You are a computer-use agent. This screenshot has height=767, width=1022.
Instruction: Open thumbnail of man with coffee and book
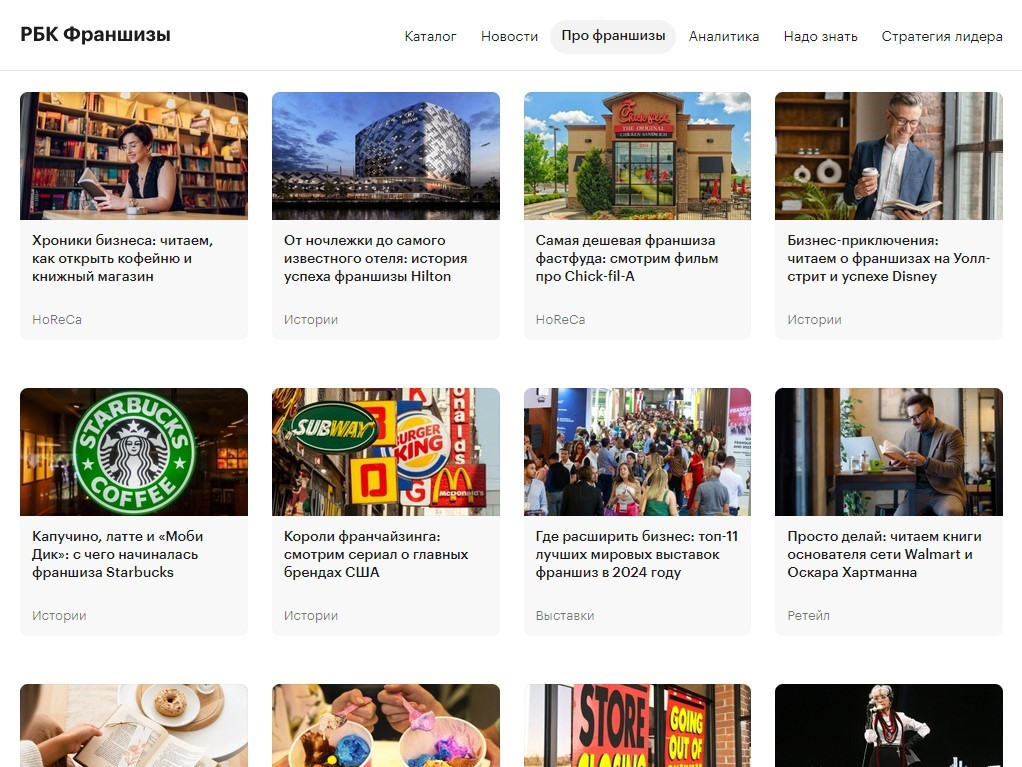click(x=888, y=156)
